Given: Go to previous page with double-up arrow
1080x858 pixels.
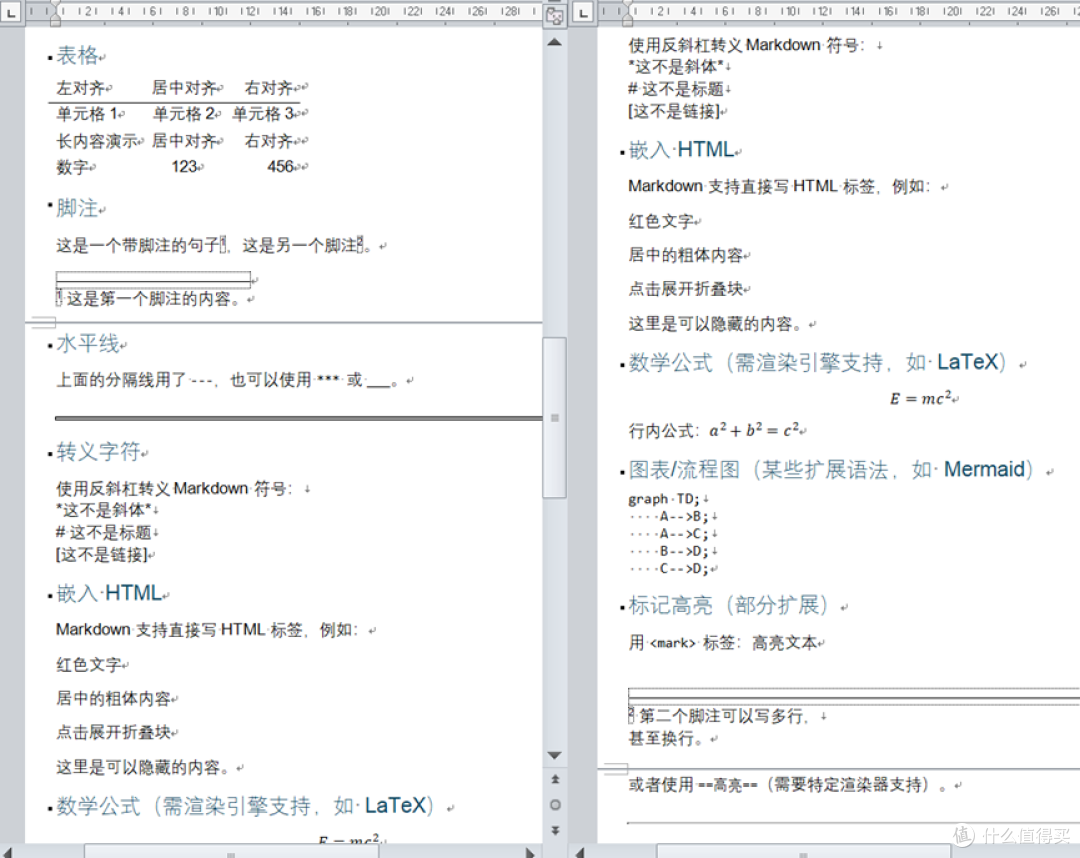Looking at the screenshot, I should click(x=554, y=779).
